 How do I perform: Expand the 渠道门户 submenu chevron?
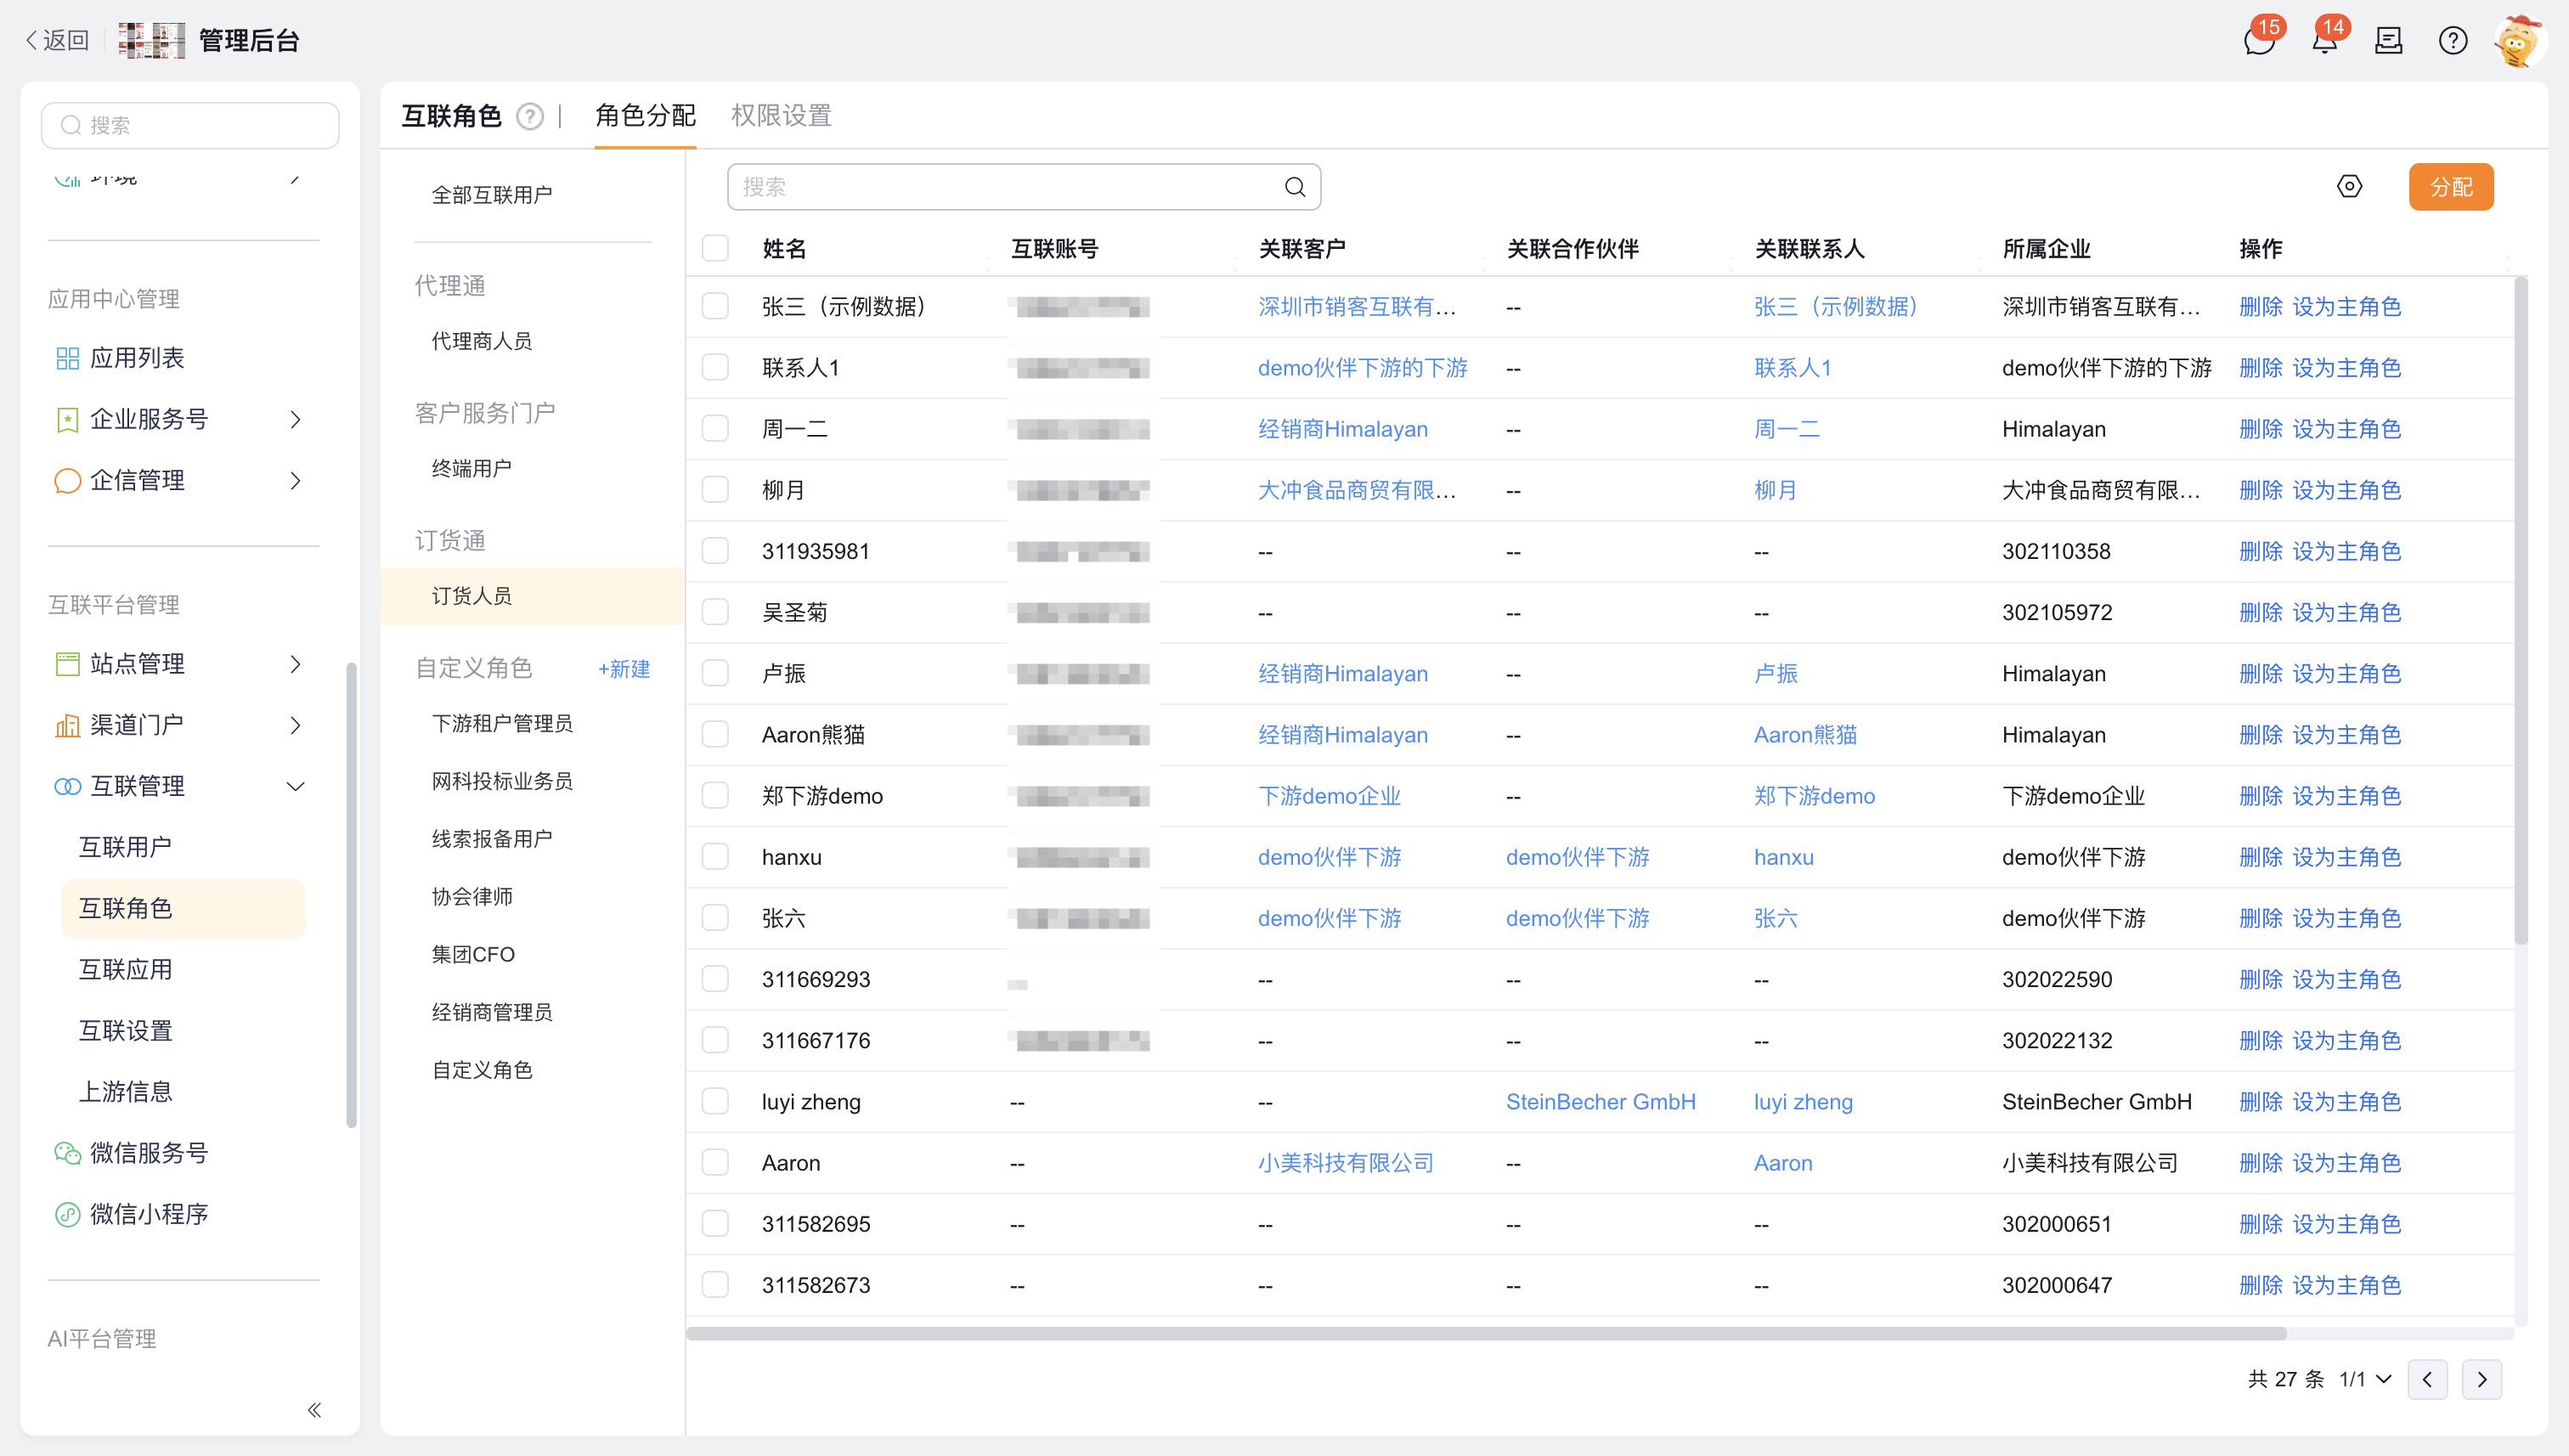pyautogui.click(x=295, y=725)
